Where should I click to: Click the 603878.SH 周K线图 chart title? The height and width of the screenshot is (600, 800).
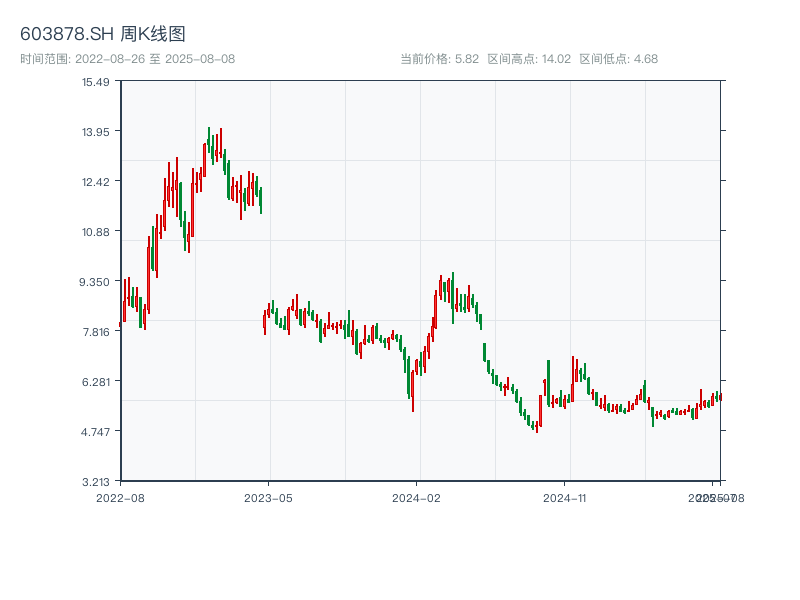[103, 35]
